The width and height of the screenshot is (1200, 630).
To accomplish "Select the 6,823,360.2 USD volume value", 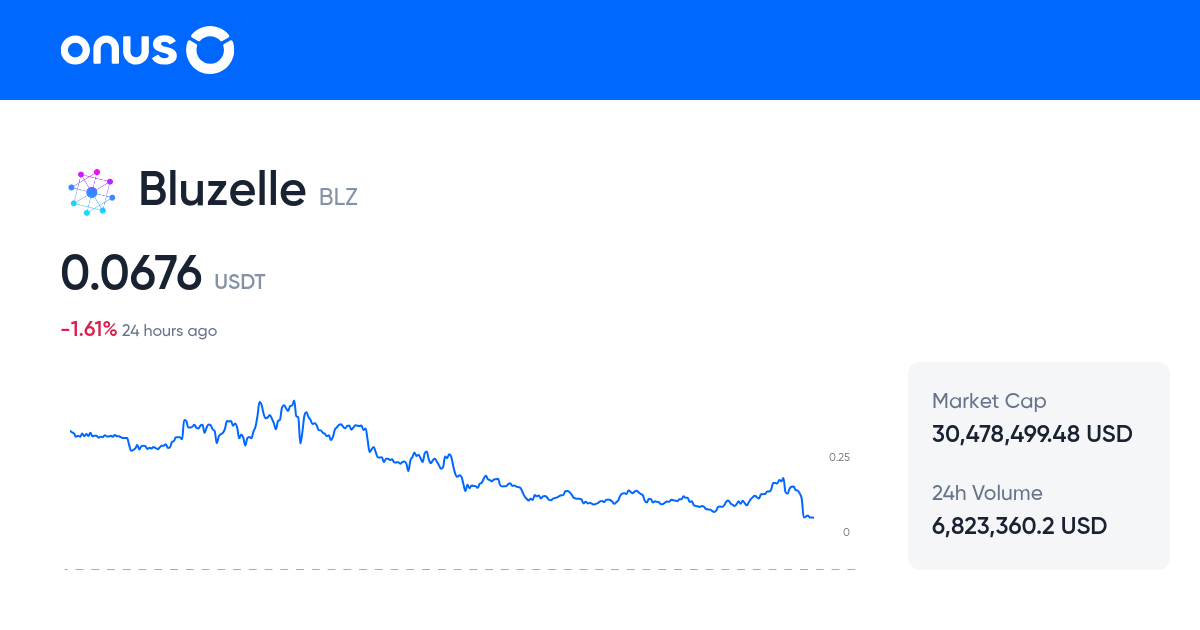I will [1019, 526].
